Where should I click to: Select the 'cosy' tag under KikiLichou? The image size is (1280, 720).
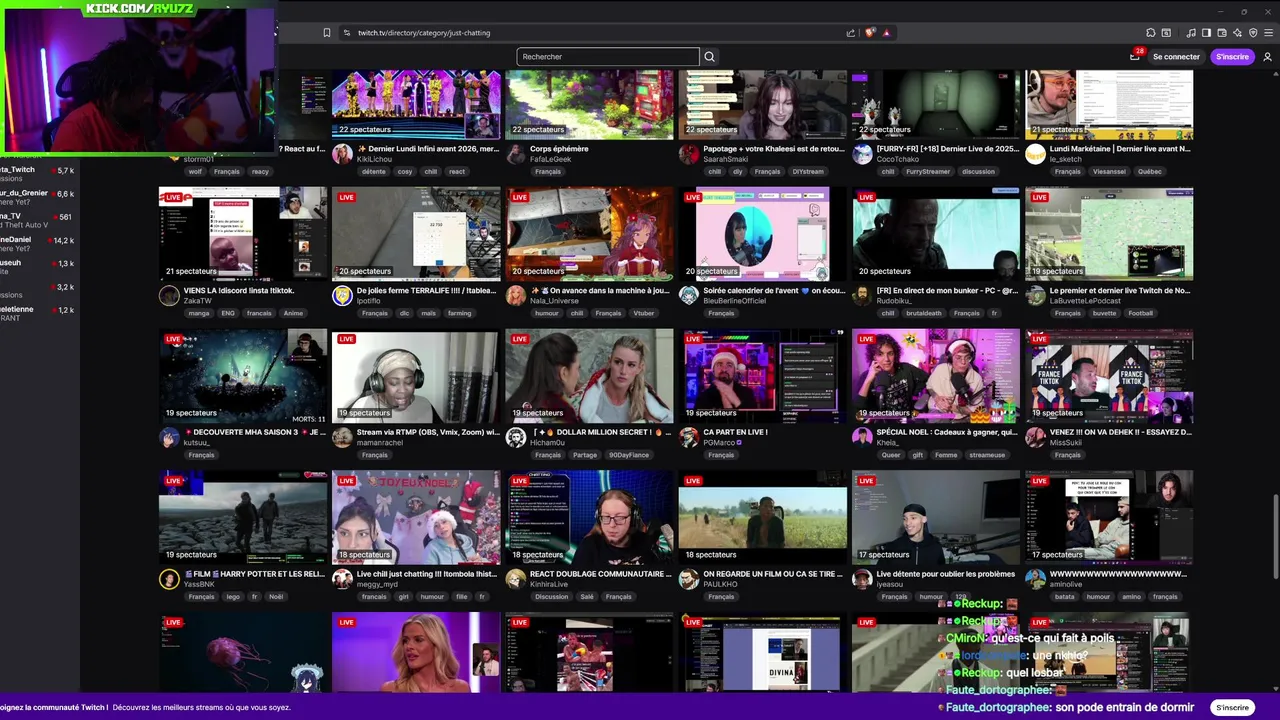pos(405,171)
